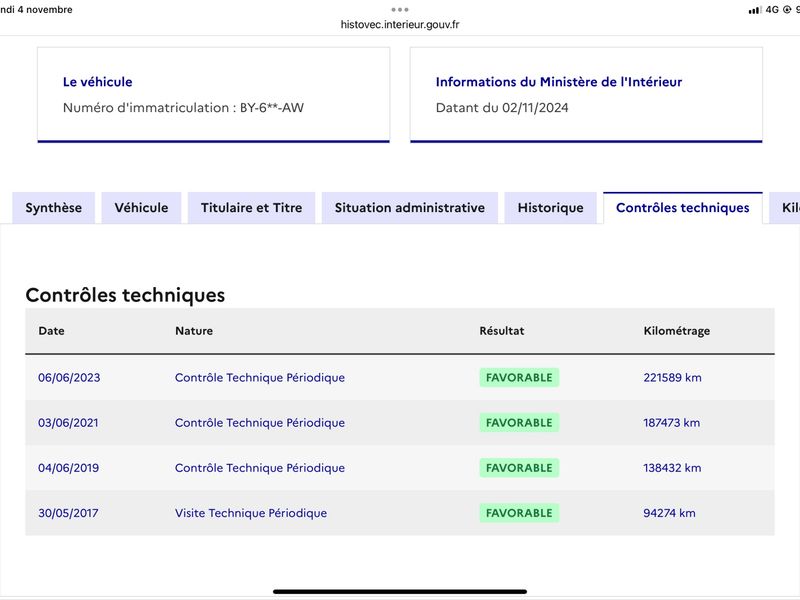Viewport: 800px width, 600px height.
Task: Click the FAVORABLE badge for 04/06/2019
Action: (519, 468)
